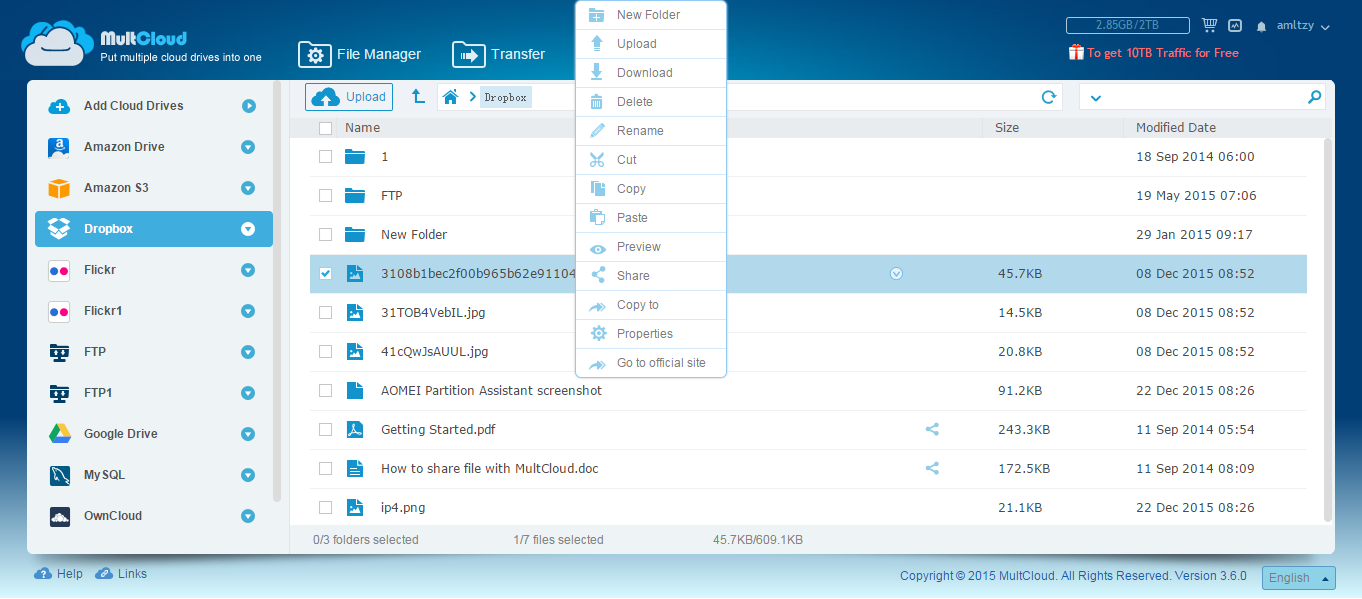Image resolution: width=1362 pixels, height=599 pixels.
Task: Open the Links footer link
Action: [121, 574]
